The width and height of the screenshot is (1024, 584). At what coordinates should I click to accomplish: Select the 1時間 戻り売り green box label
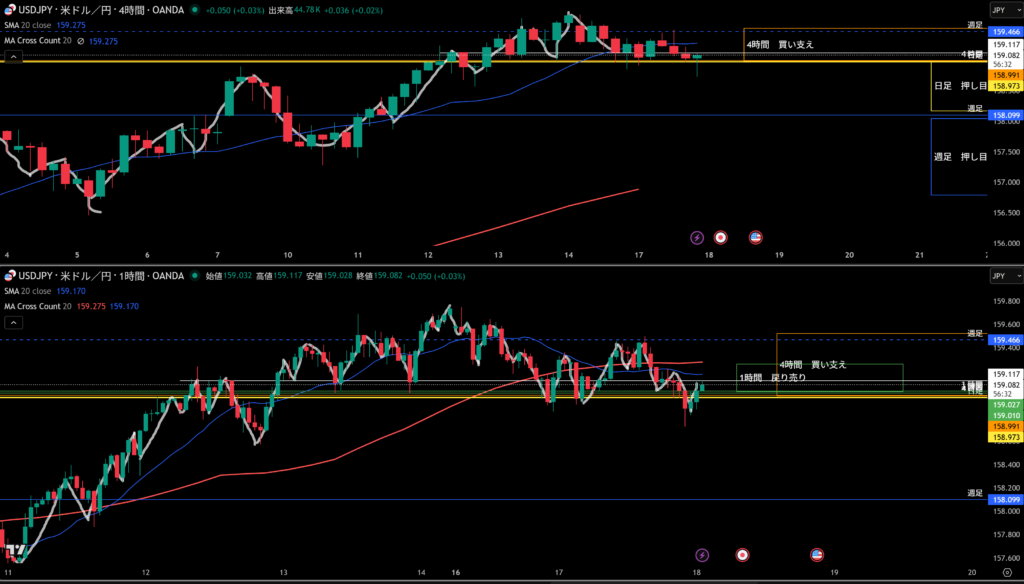(x=772, y=377)
